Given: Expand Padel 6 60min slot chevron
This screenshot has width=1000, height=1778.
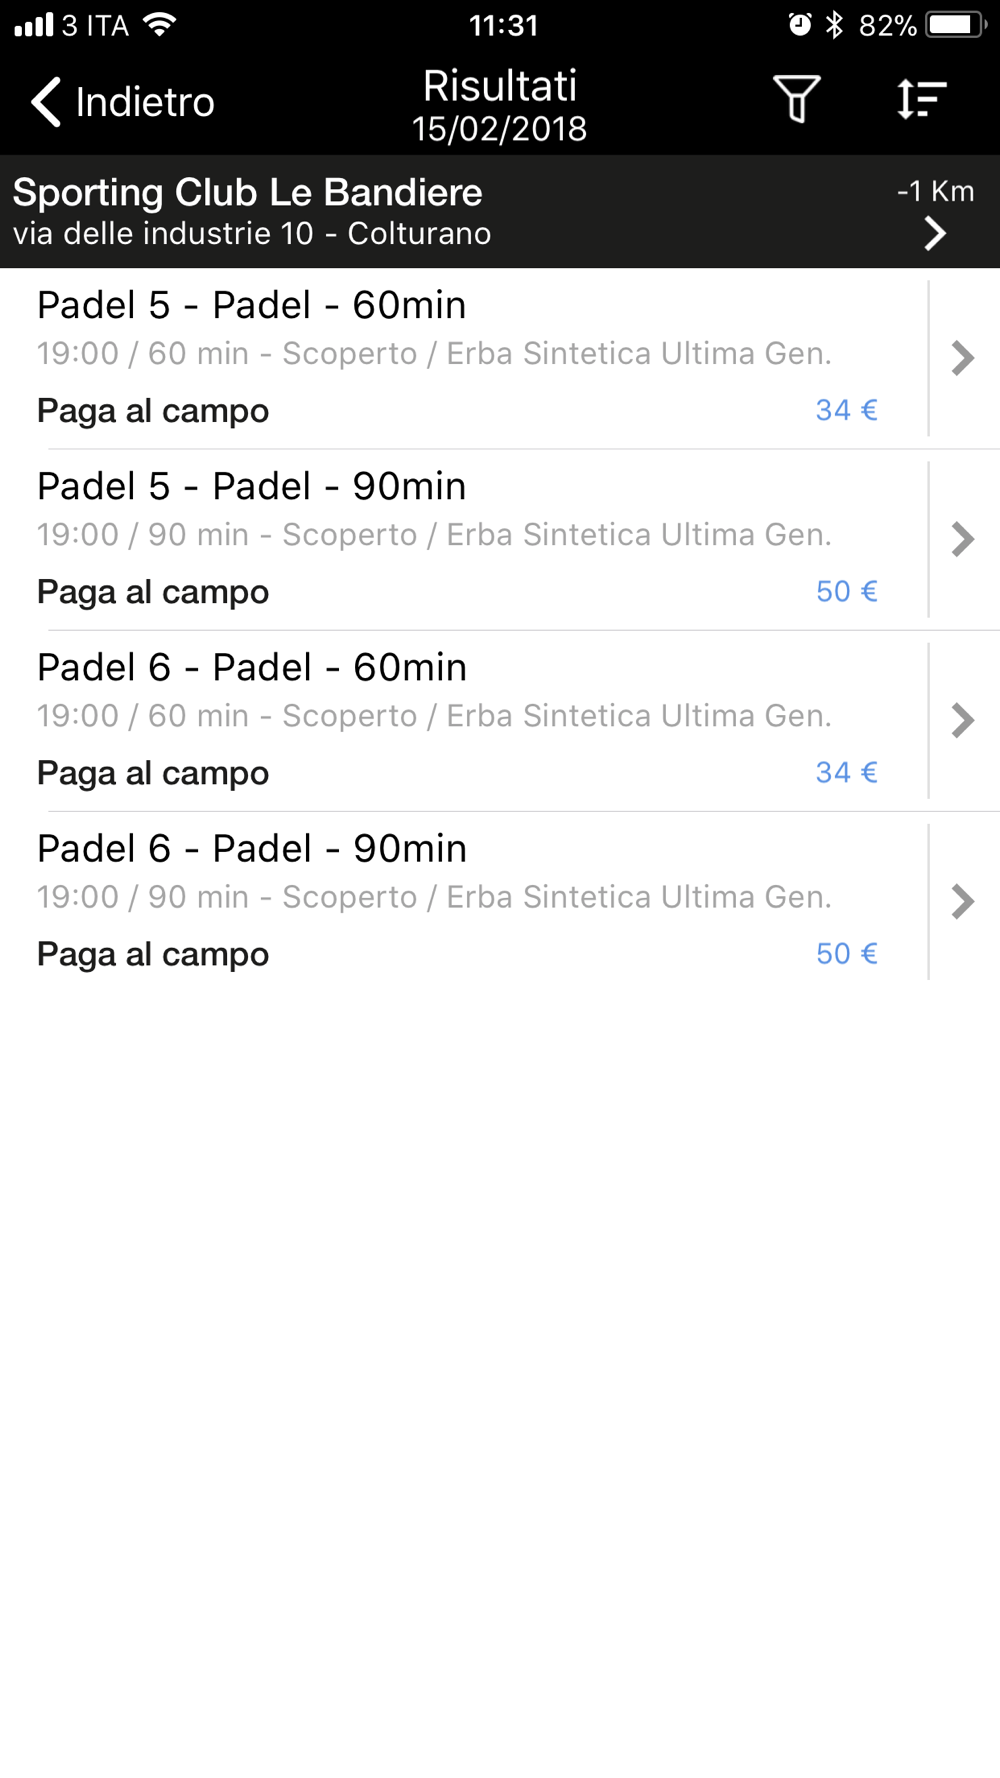Looking at the screenshot, I should (x=963, y=720).
